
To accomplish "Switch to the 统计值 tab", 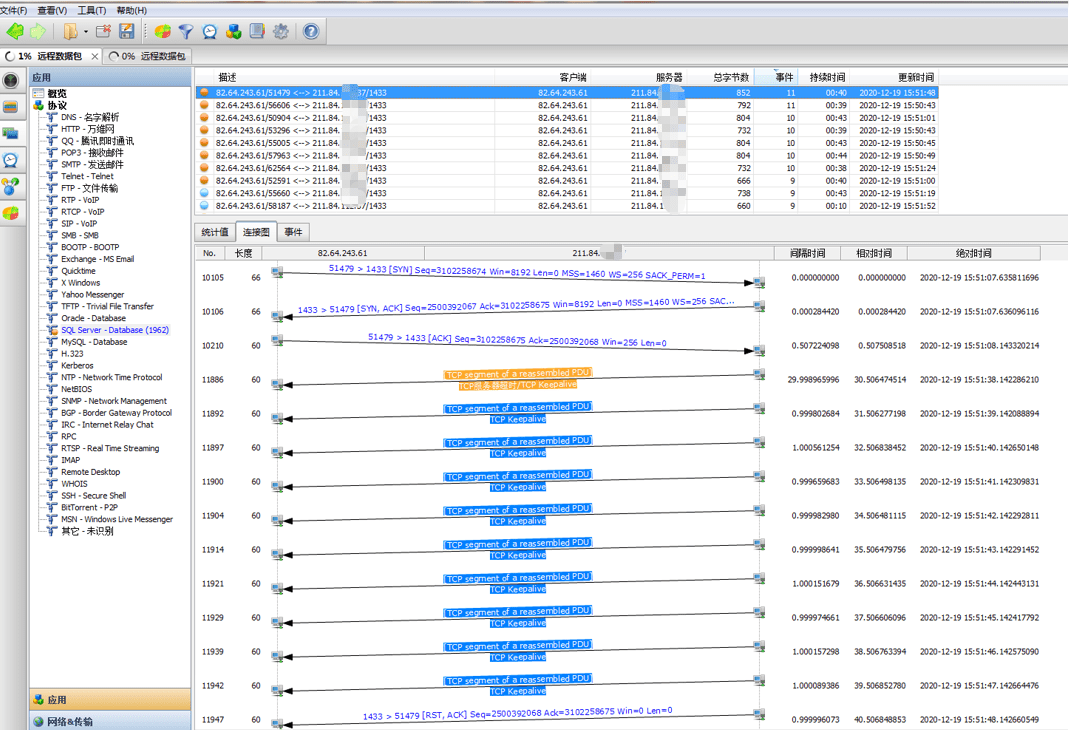I will [x=214, y=232].
